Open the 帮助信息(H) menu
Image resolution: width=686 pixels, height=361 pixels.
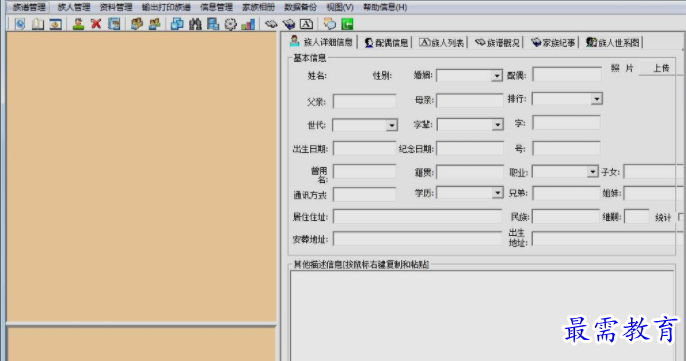[x=385, y=7]
